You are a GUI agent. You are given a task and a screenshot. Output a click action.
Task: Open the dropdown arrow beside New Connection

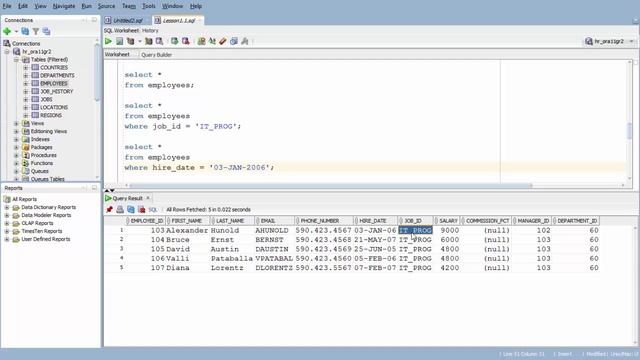tap(16, 31)
